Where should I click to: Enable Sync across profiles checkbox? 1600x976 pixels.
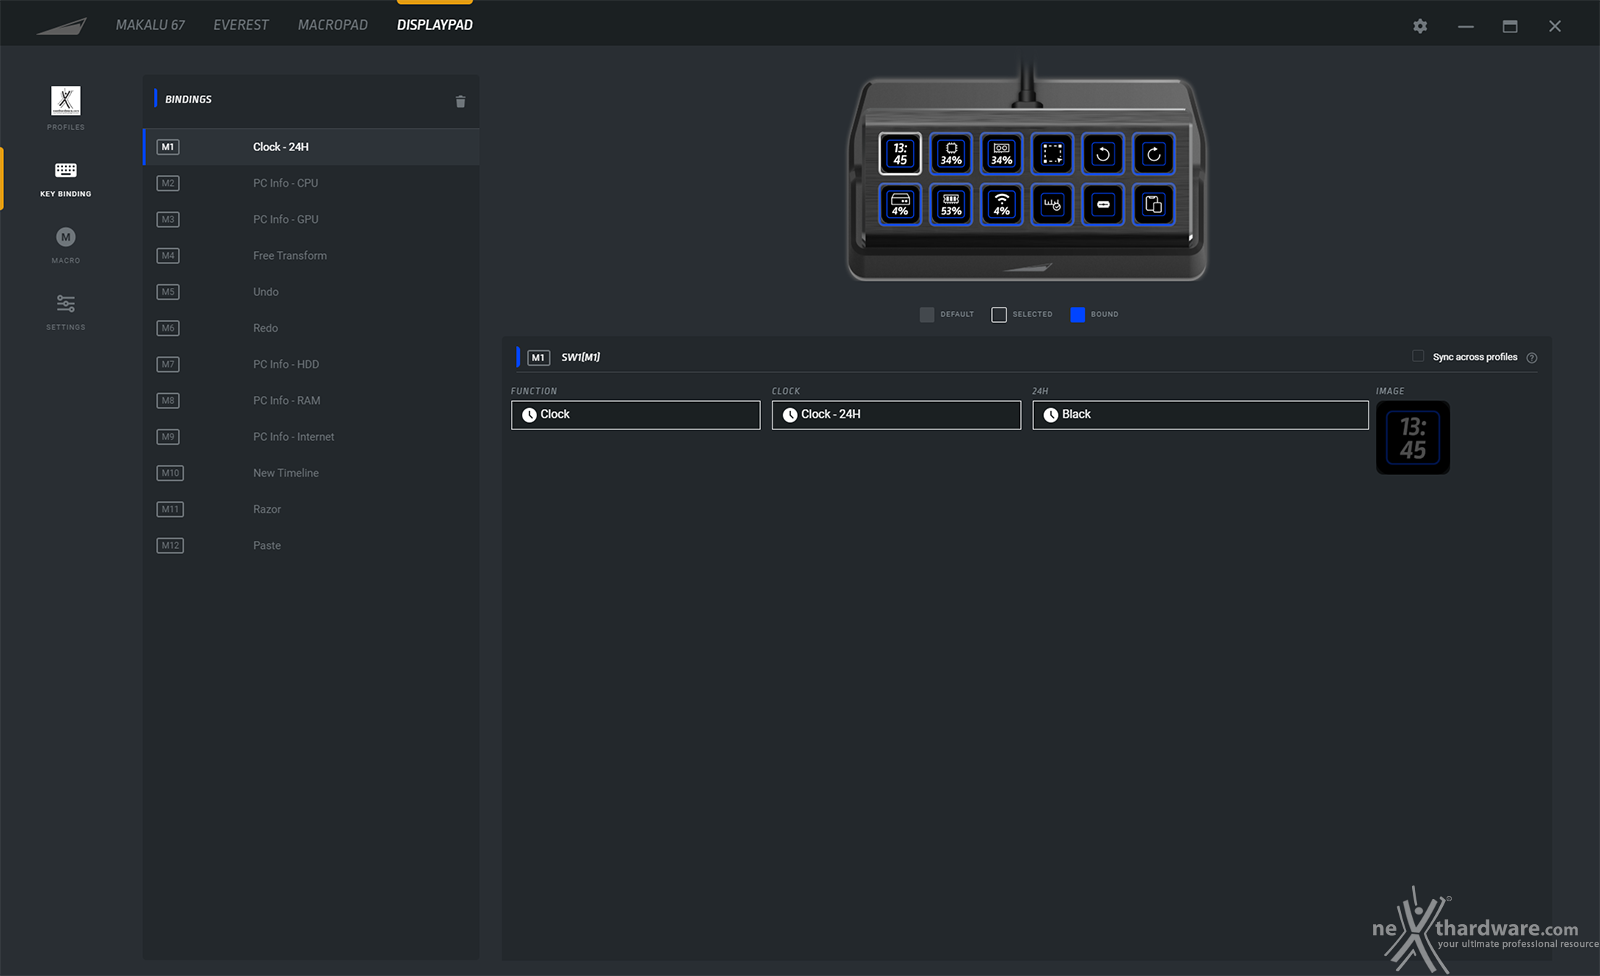tap(1418, 356)
